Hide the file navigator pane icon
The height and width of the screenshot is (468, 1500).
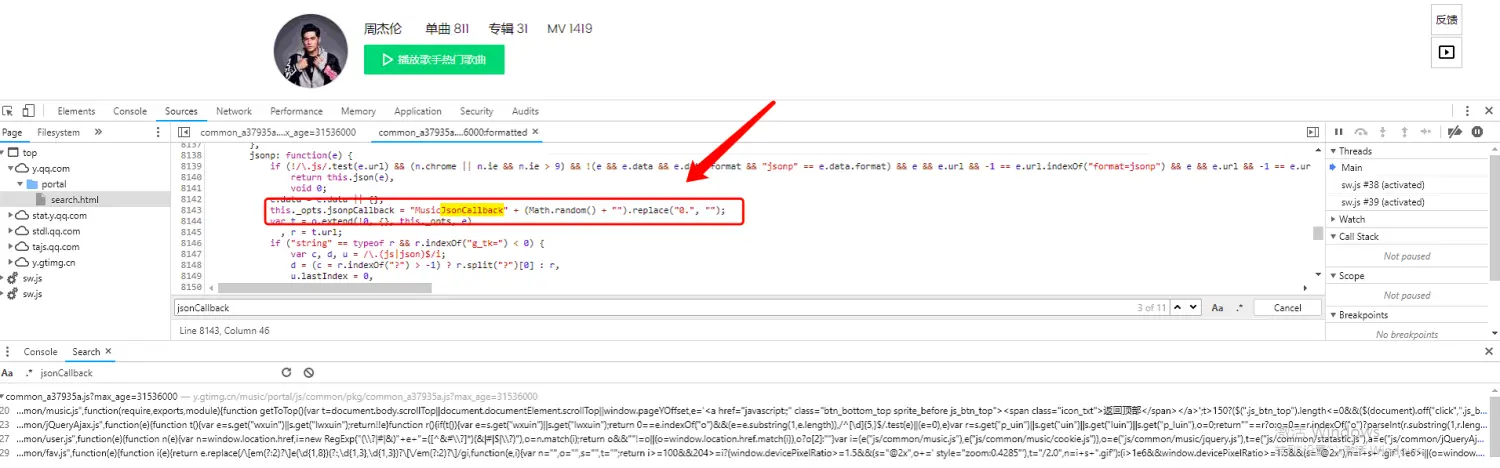click(x=184, y=132)
